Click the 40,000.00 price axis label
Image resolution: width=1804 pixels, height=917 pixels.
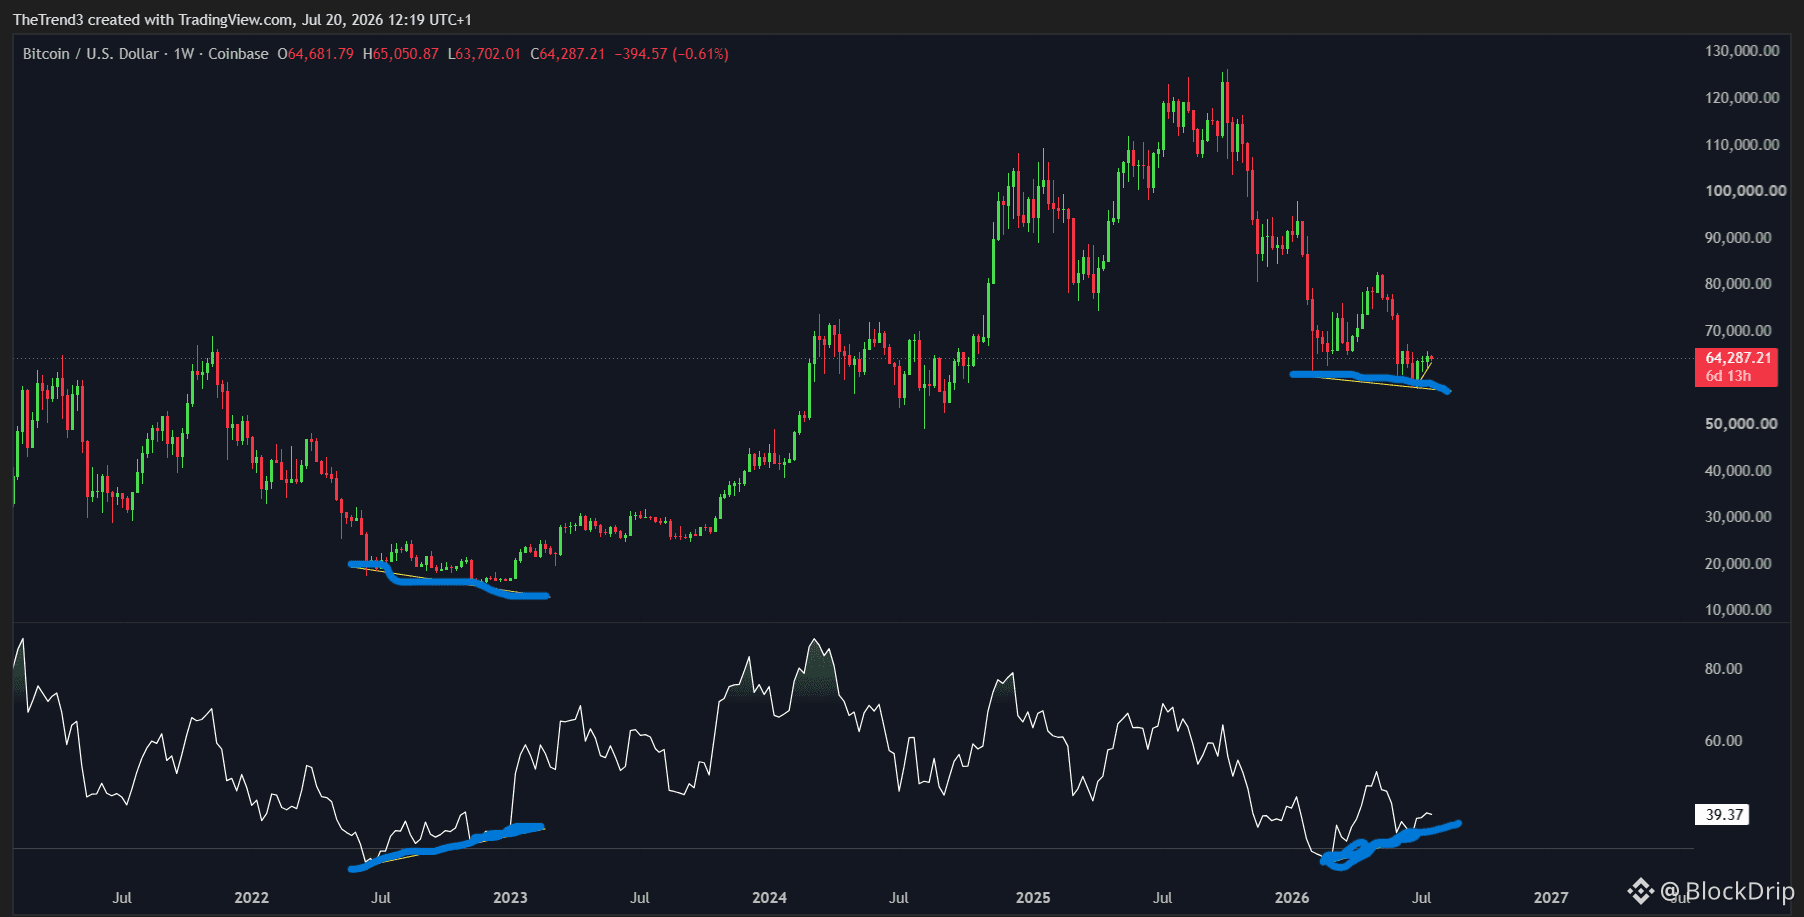click(x=1738, y=471)
